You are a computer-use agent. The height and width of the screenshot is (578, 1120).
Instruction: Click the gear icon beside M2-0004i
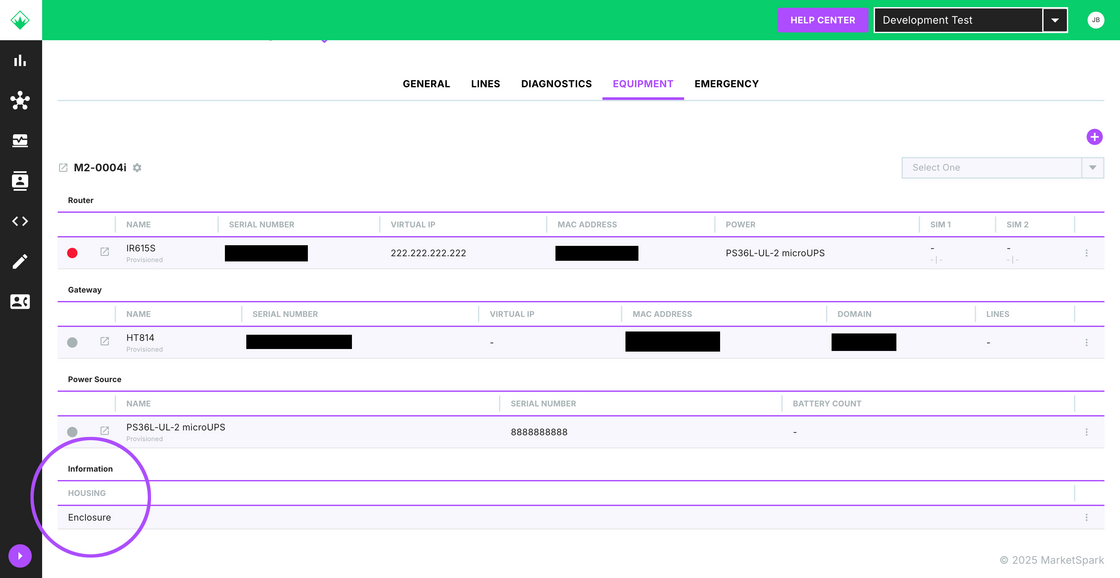point(137,168)
